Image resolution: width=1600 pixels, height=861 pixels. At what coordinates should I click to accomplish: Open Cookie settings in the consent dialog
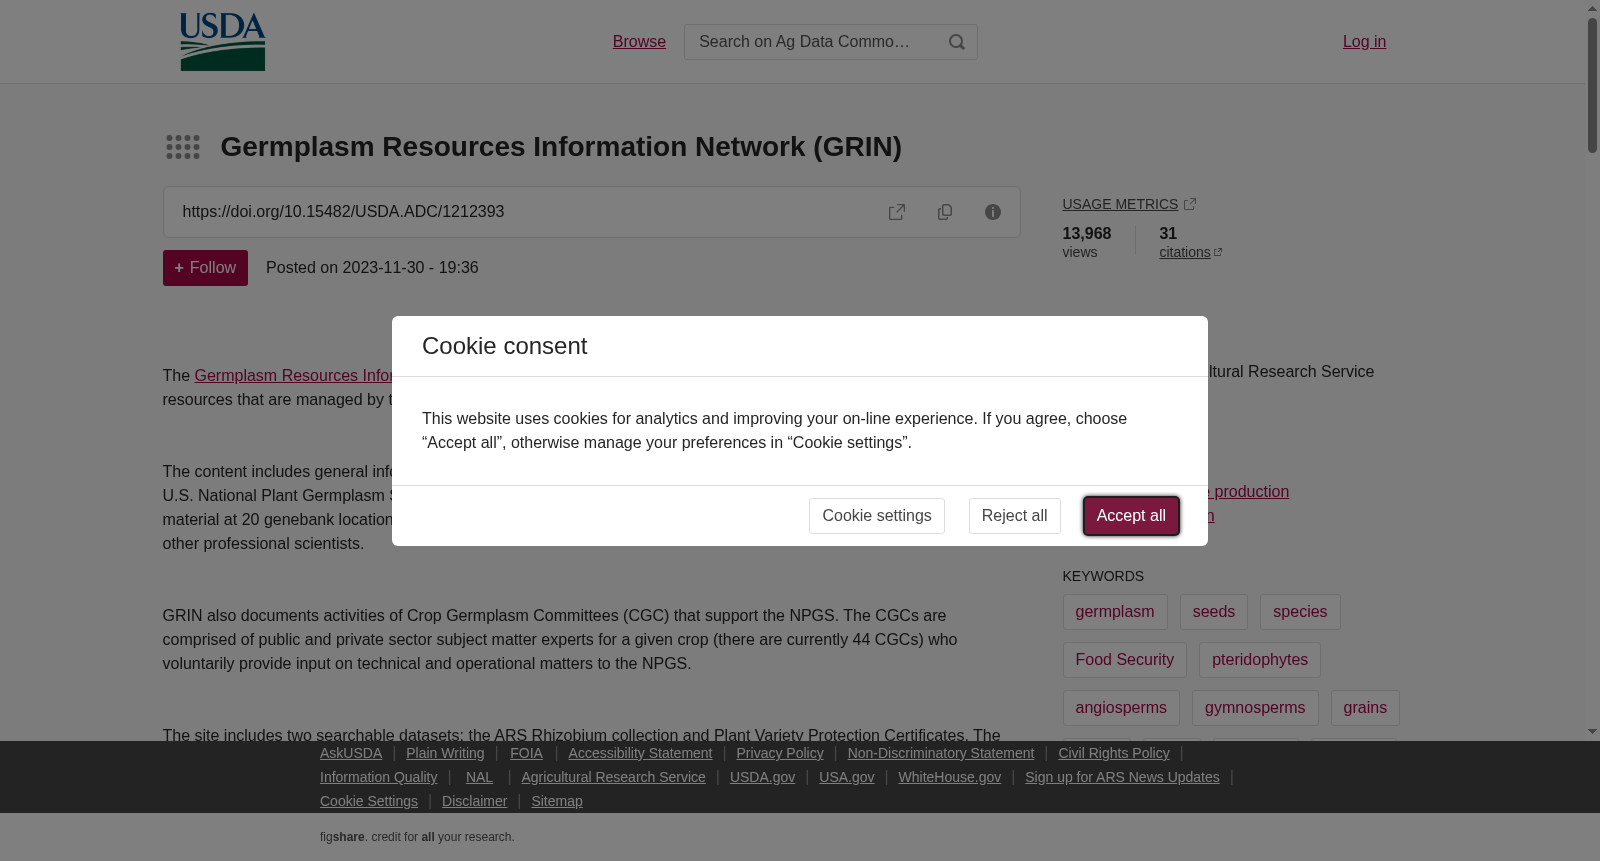tap(877, 516)
